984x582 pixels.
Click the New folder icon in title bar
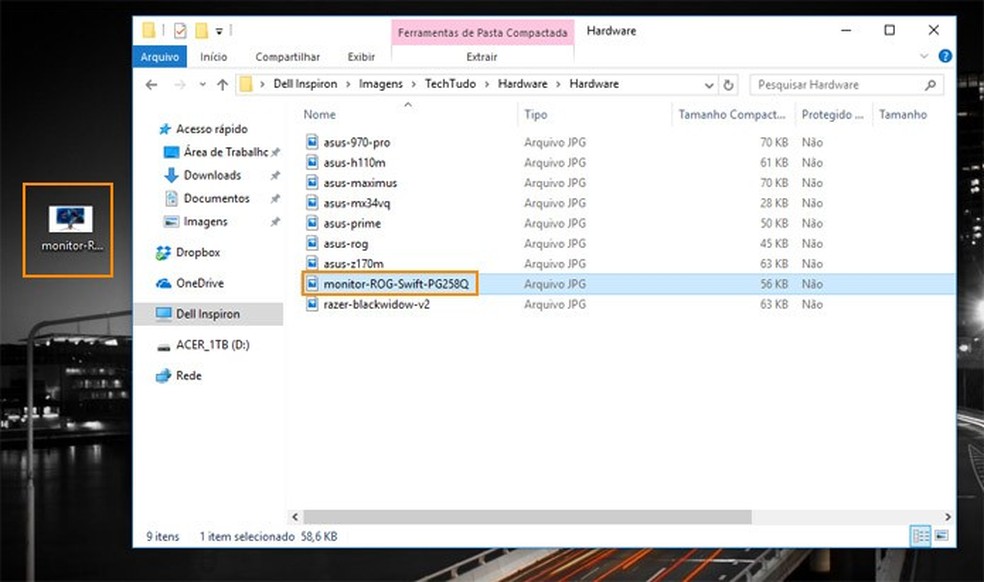(201, 30)
